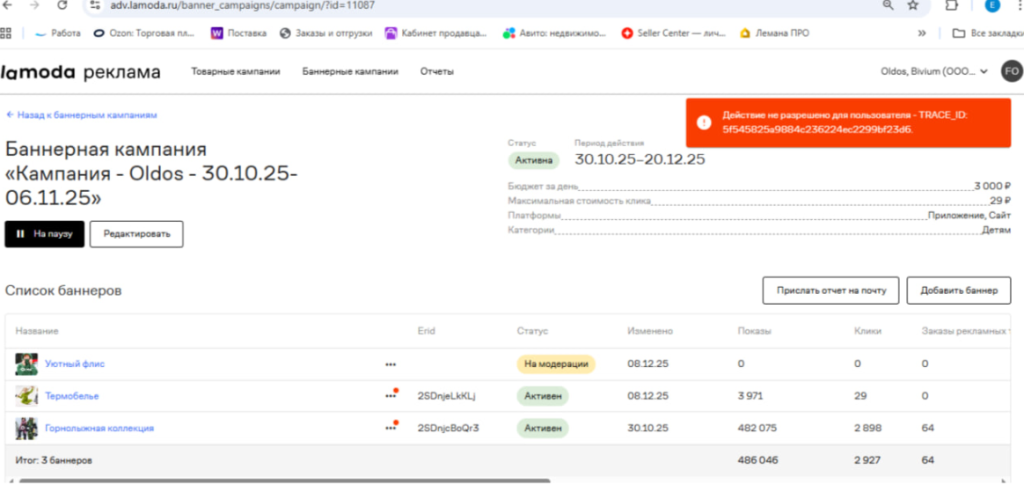Open the Ozon: Торговая пл... bookmark

point(144,33)
